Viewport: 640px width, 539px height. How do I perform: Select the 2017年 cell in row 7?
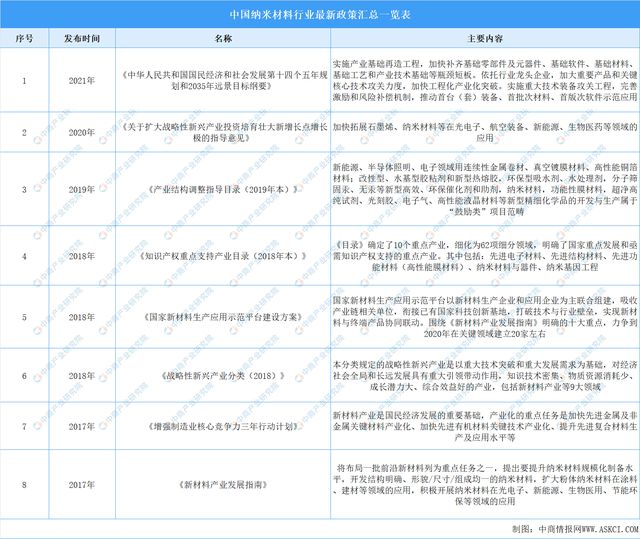pyautogui.click(x=82, y=426)
